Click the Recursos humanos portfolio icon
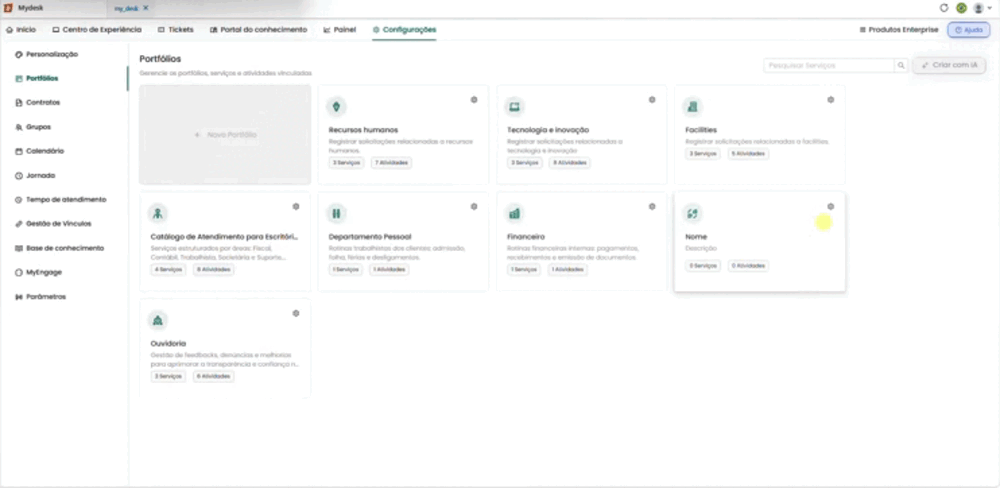 point(336,107)
